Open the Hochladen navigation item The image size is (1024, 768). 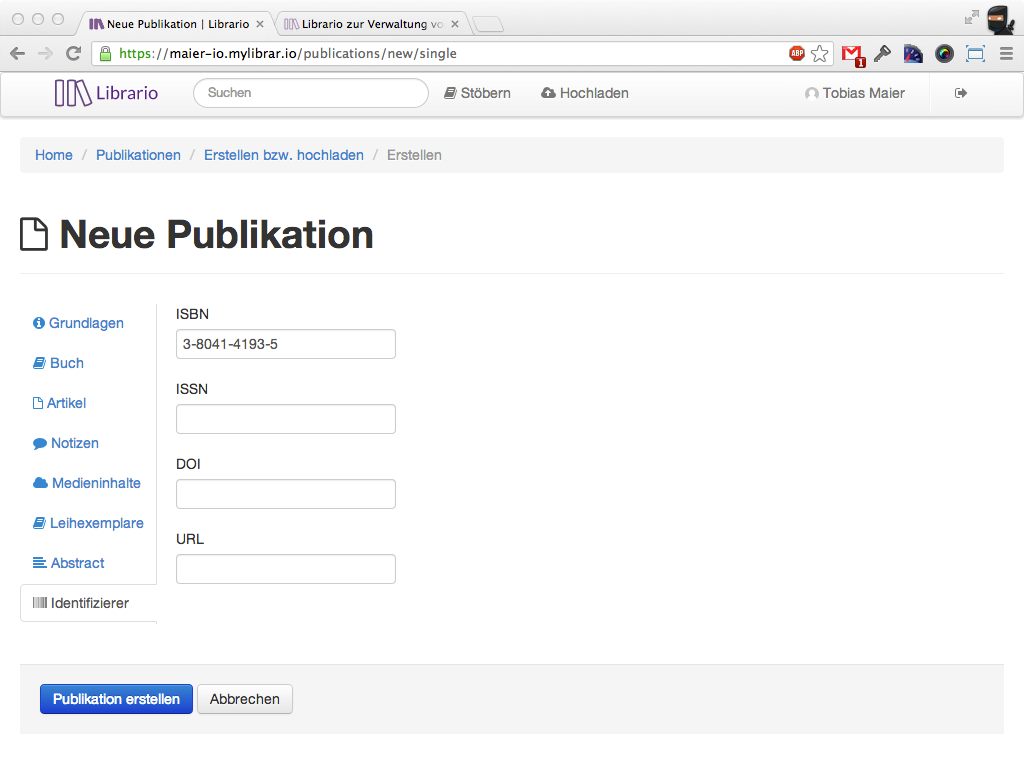(585, 93)
